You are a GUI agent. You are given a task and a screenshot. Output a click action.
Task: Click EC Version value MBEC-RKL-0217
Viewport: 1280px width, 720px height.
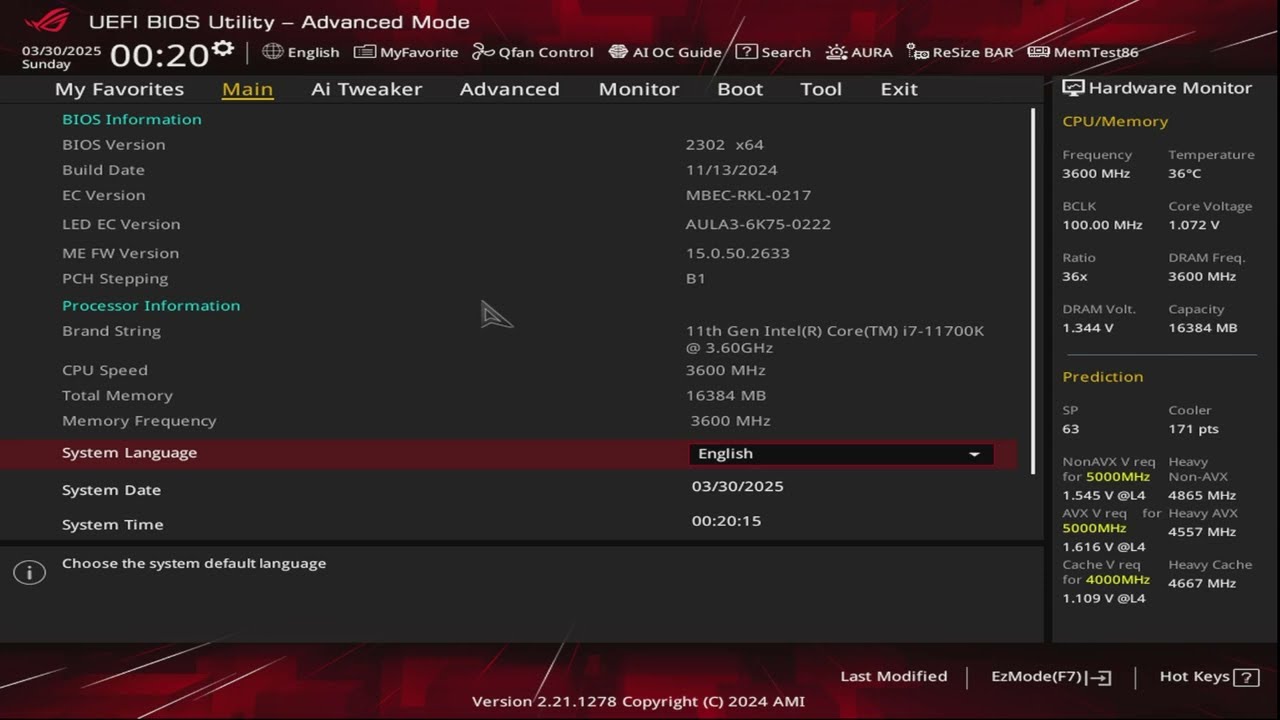pos(748,195)
